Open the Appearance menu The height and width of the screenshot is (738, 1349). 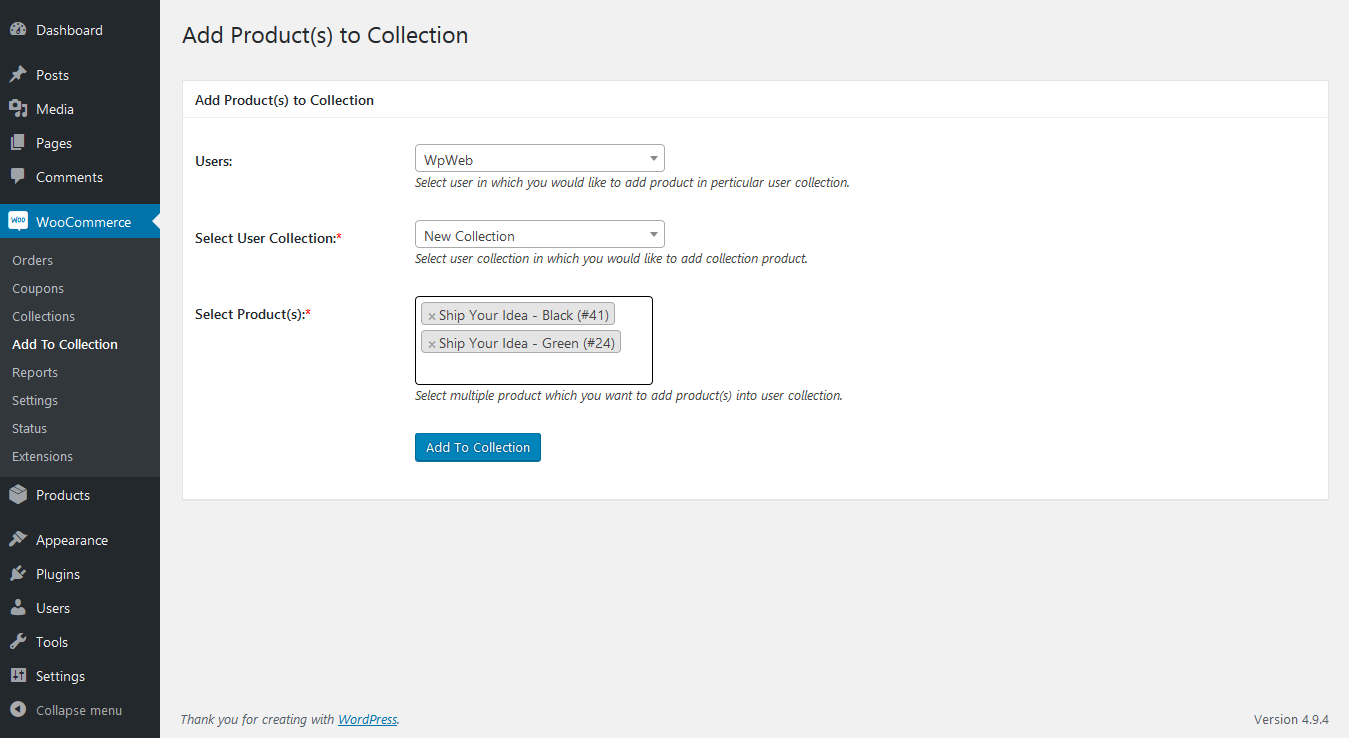tap(71, 540)
